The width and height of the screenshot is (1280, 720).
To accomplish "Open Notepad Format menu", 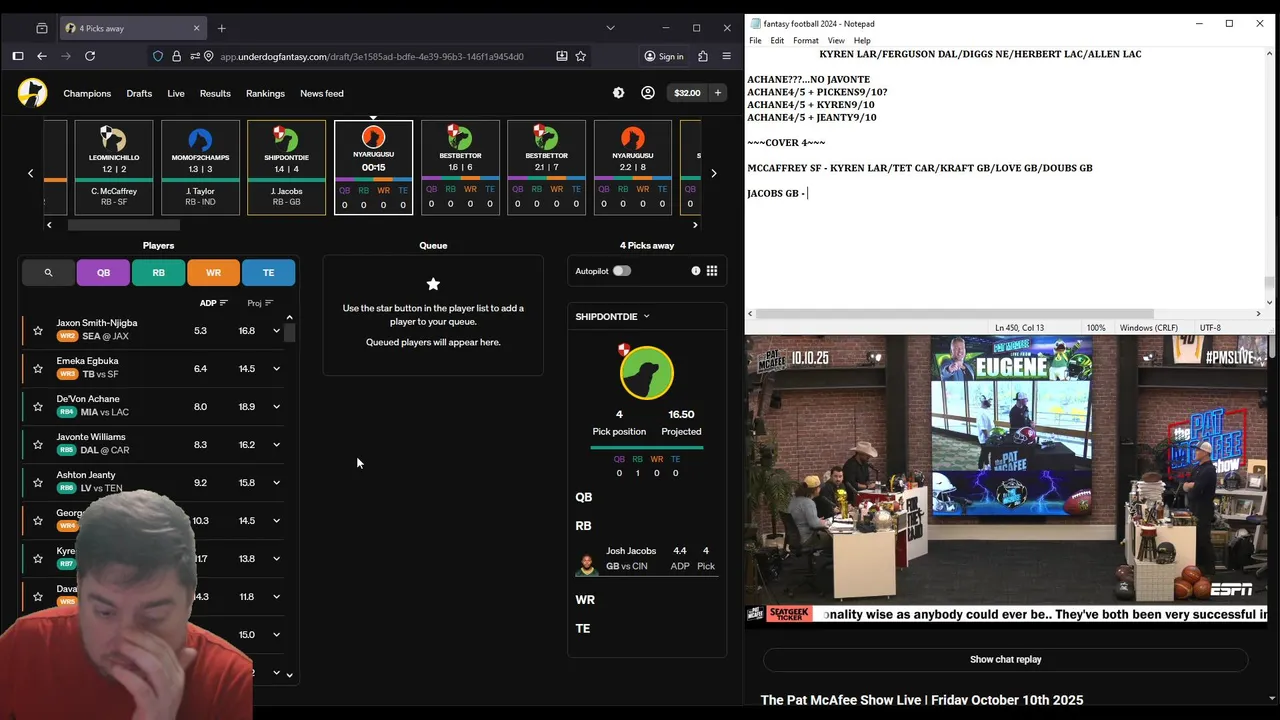I will (x=806, y=40).
